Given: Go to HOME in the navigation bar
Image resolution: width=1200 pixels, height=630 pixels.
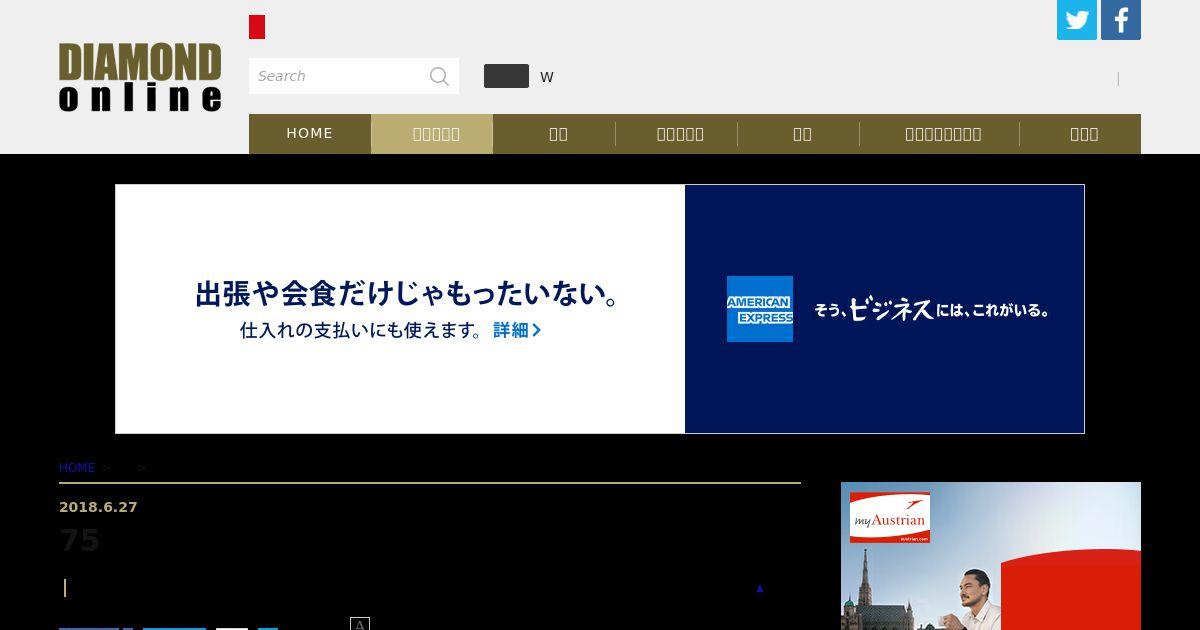Looking at the screenshot, I should point(310,133).
